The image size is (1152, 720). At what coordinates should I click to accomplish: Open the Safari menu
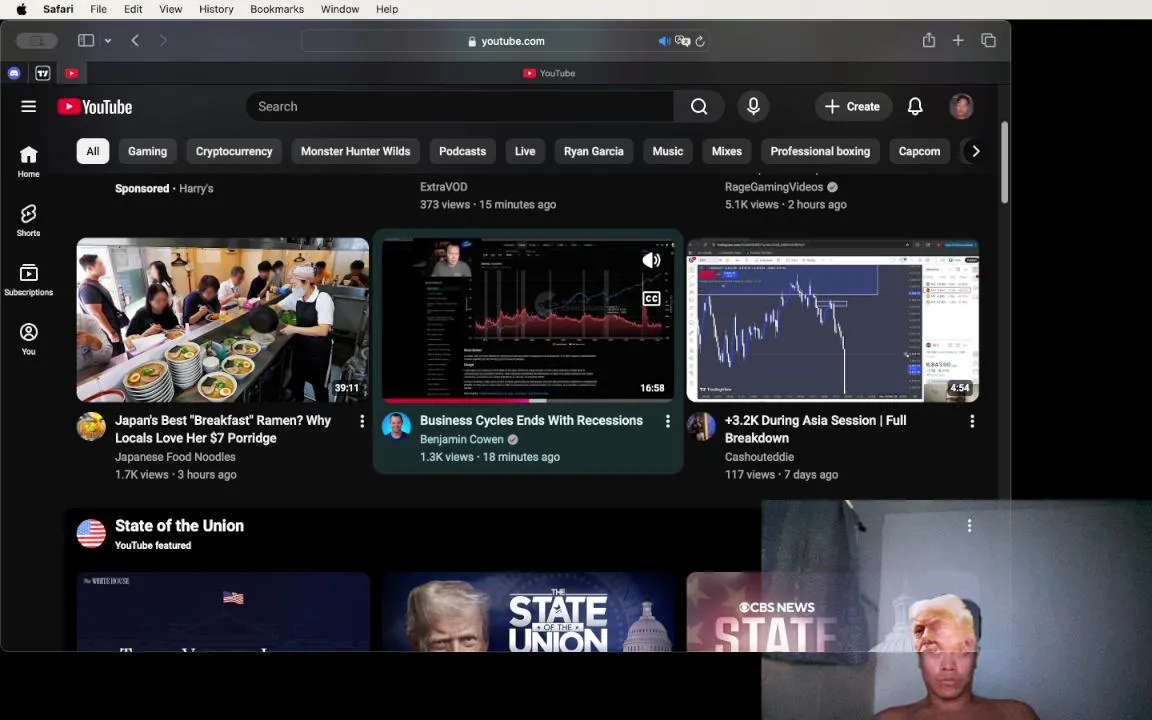tap(58, 9)
